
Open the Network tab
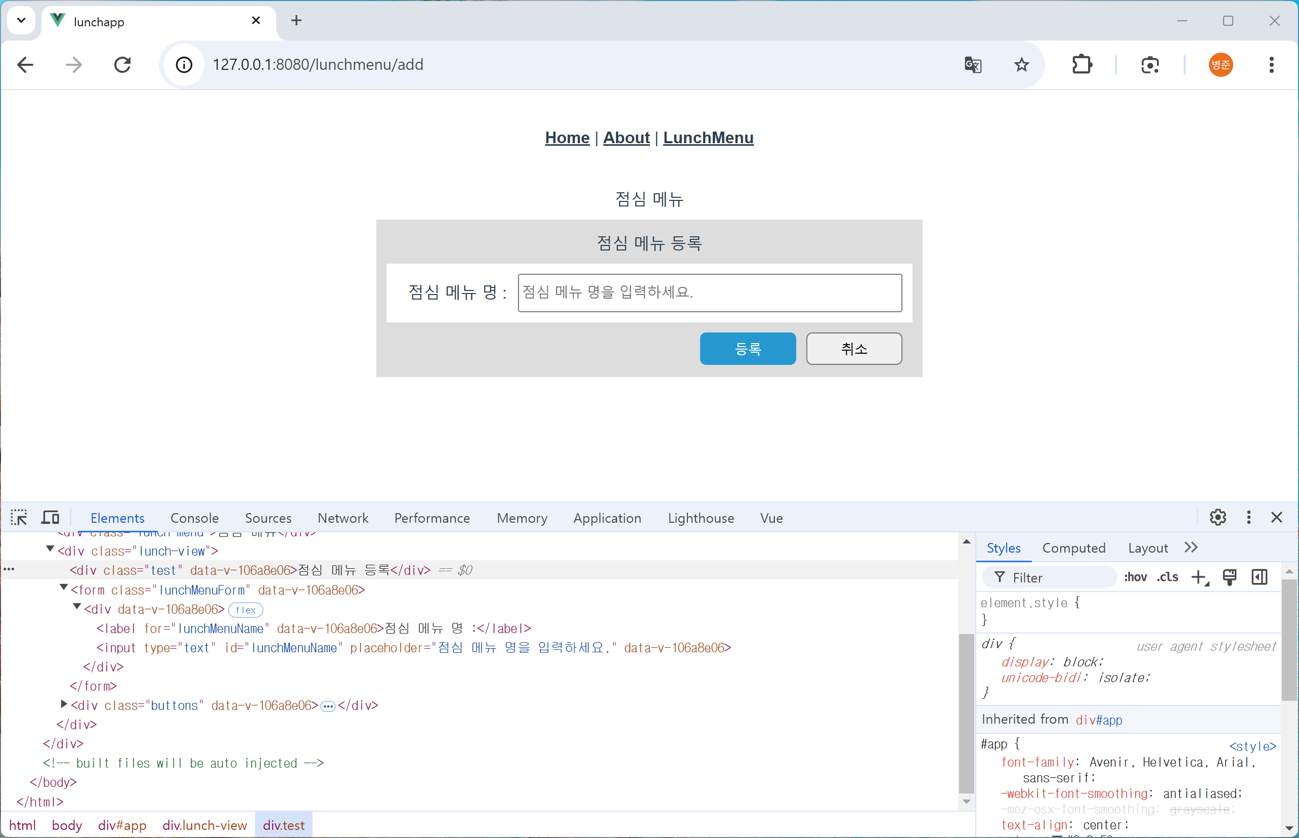point(343,518)
